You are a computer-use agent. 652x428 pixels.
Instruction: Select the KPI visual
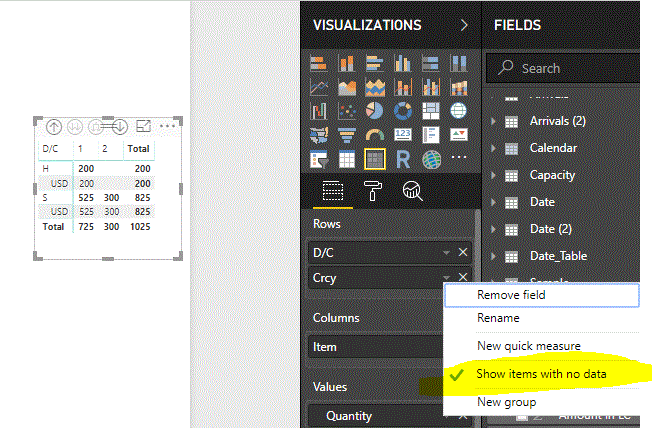tap(458, 135)
